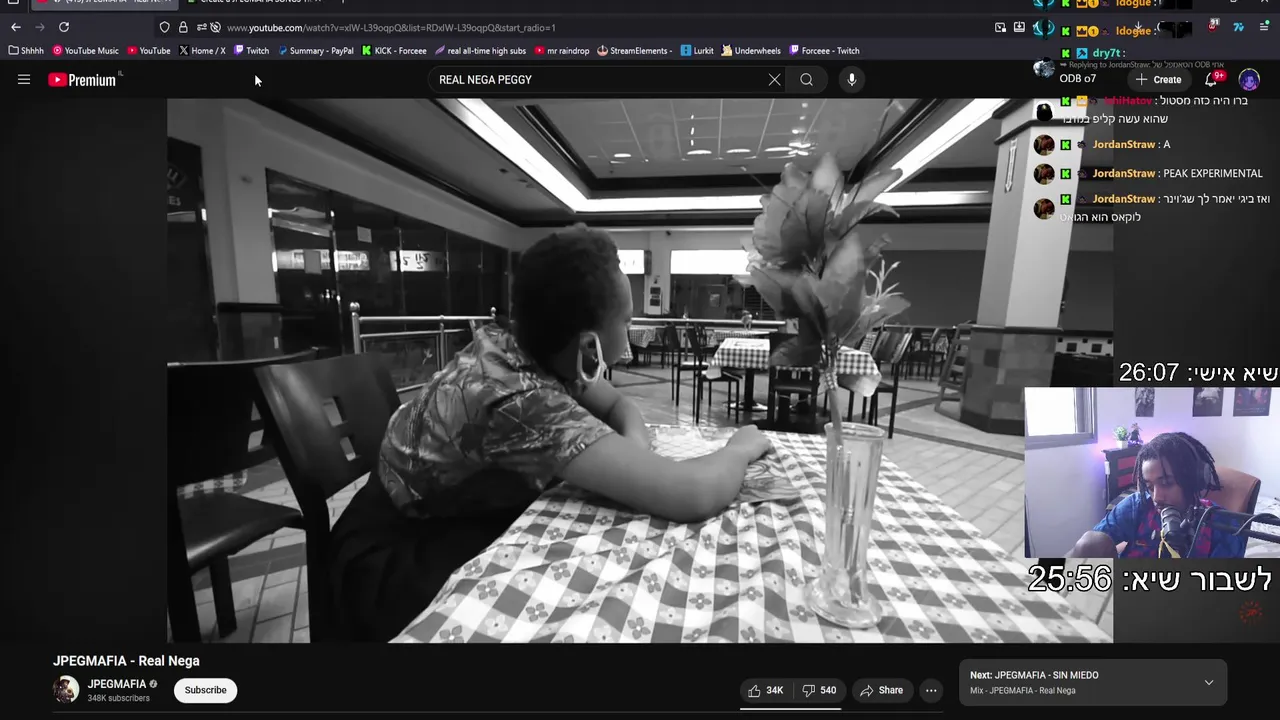The height and width of the screenshot is (720, 1280).
Task: Click the blocked autoplay icon in address bar
Action: click(x=215, y=27)
